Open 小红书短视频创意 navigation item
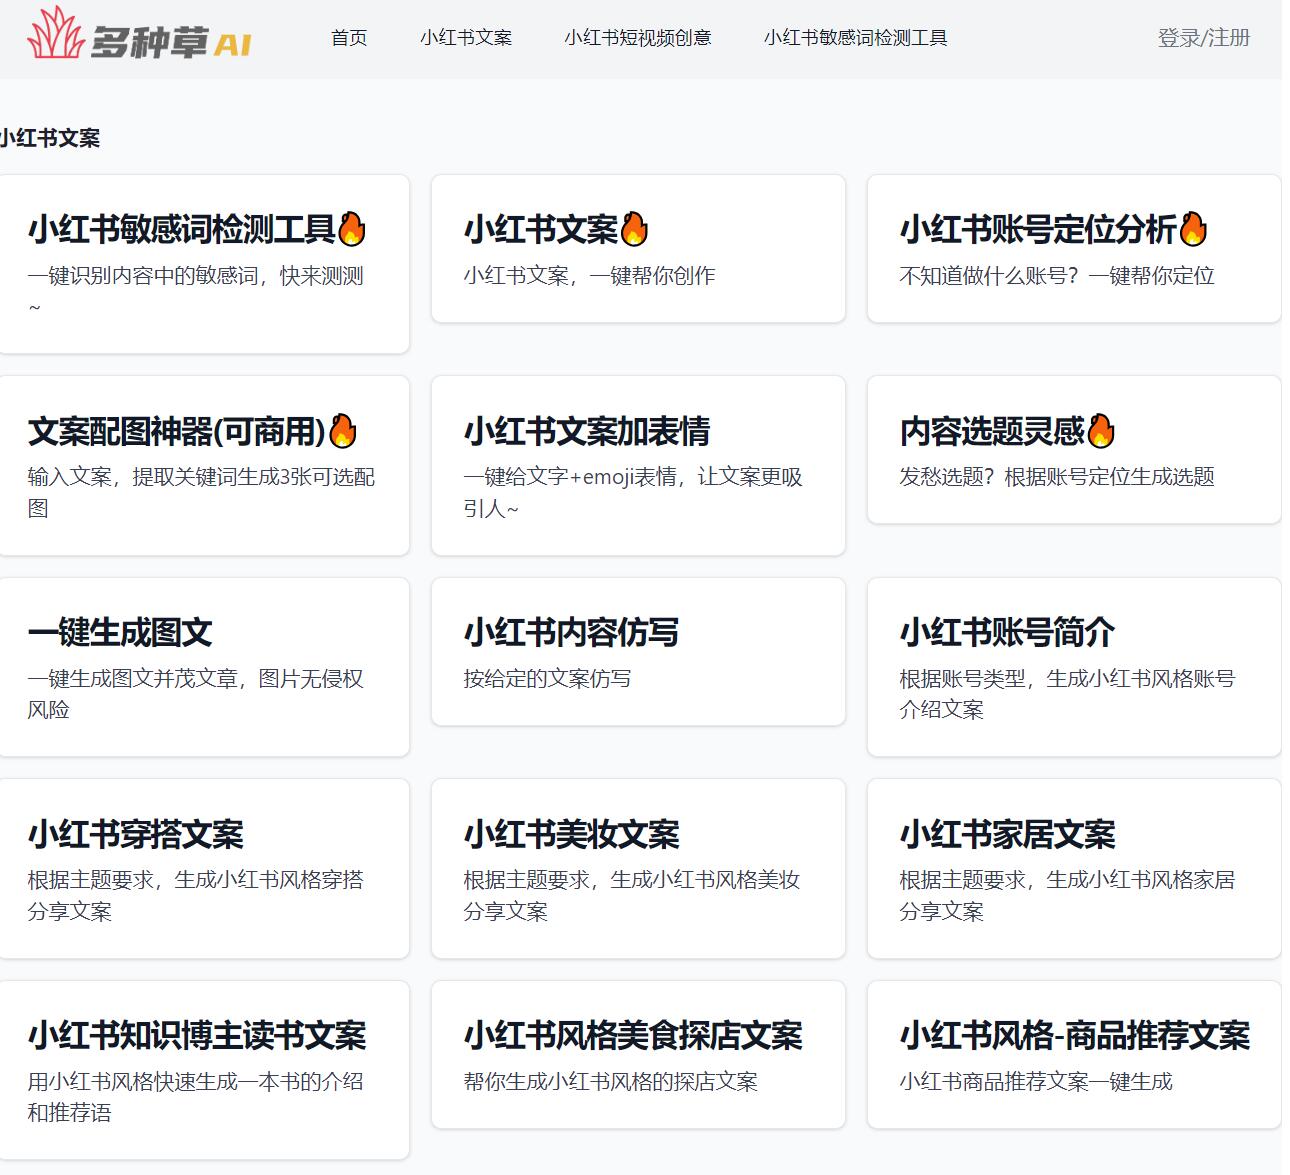Viewport: 1290px width, 1175px height. 638,38
